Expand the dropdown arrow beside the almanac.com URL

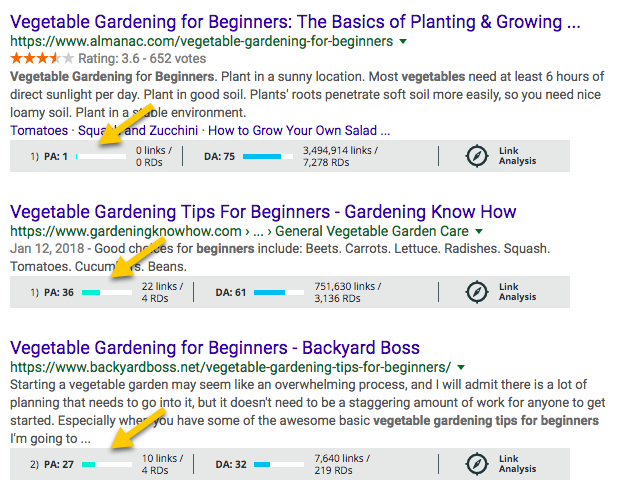402,42
